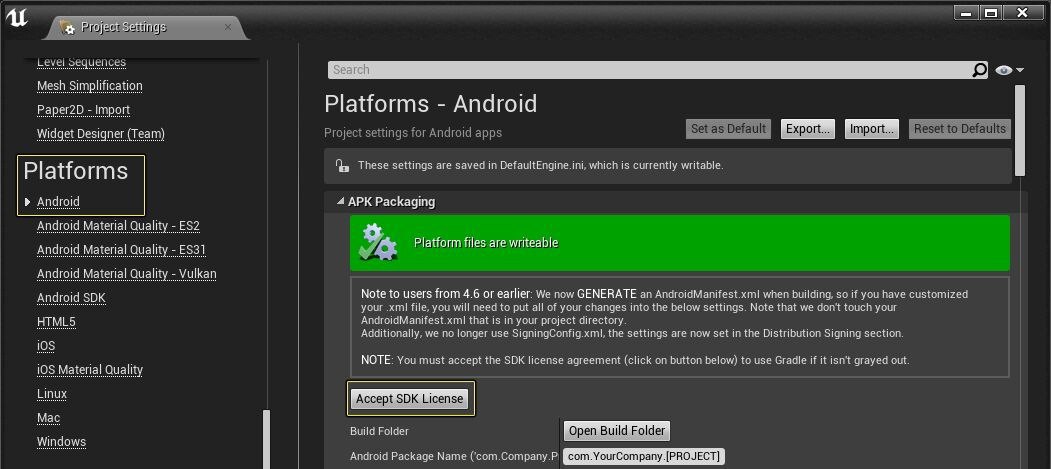The width and height of the screenshot is (1051, 469).
Task: Open Linux platform settings
Action: point(52,394)
